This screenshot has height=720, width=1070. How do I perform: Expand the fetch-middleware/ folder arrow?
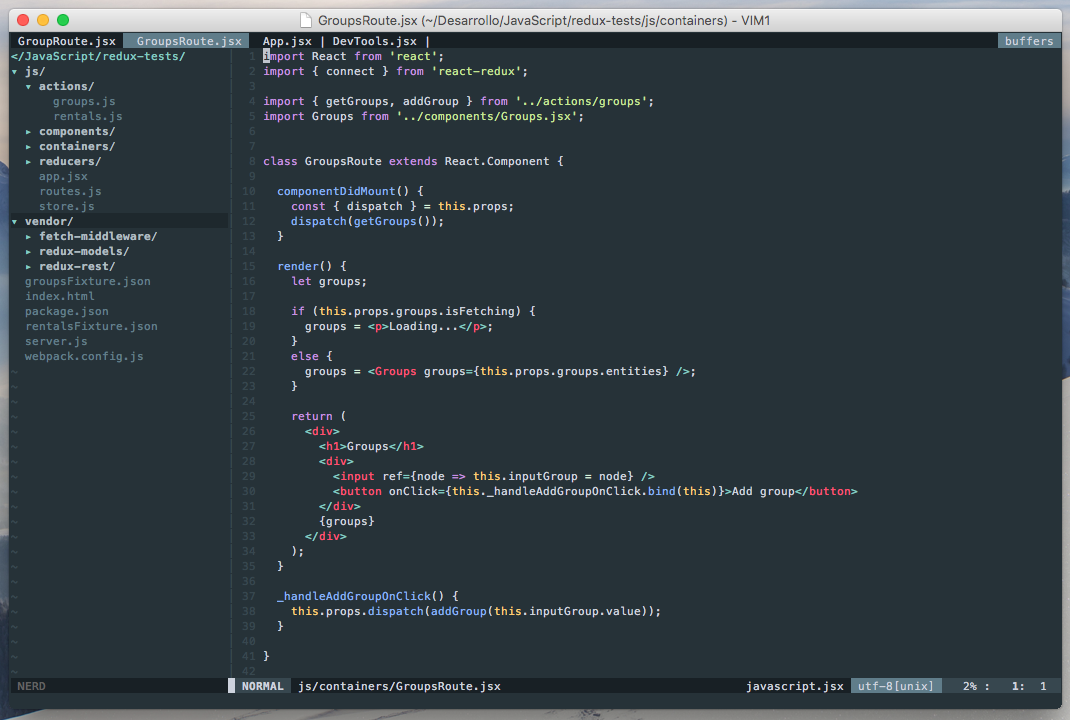point(28,237)
